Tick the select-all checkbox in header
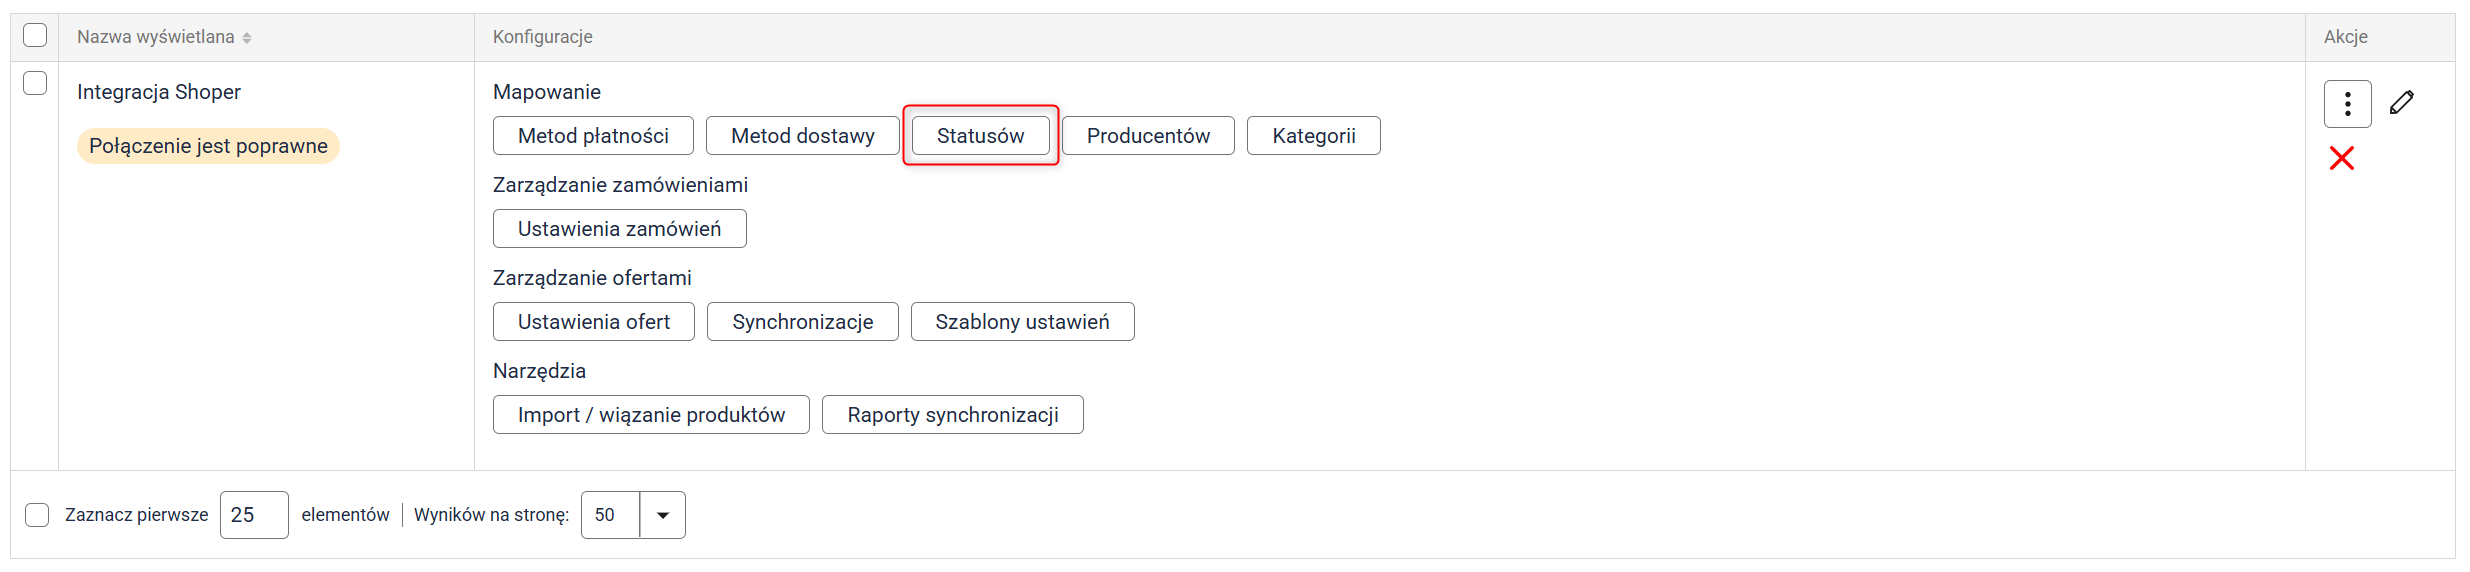 tap(35, 35)
